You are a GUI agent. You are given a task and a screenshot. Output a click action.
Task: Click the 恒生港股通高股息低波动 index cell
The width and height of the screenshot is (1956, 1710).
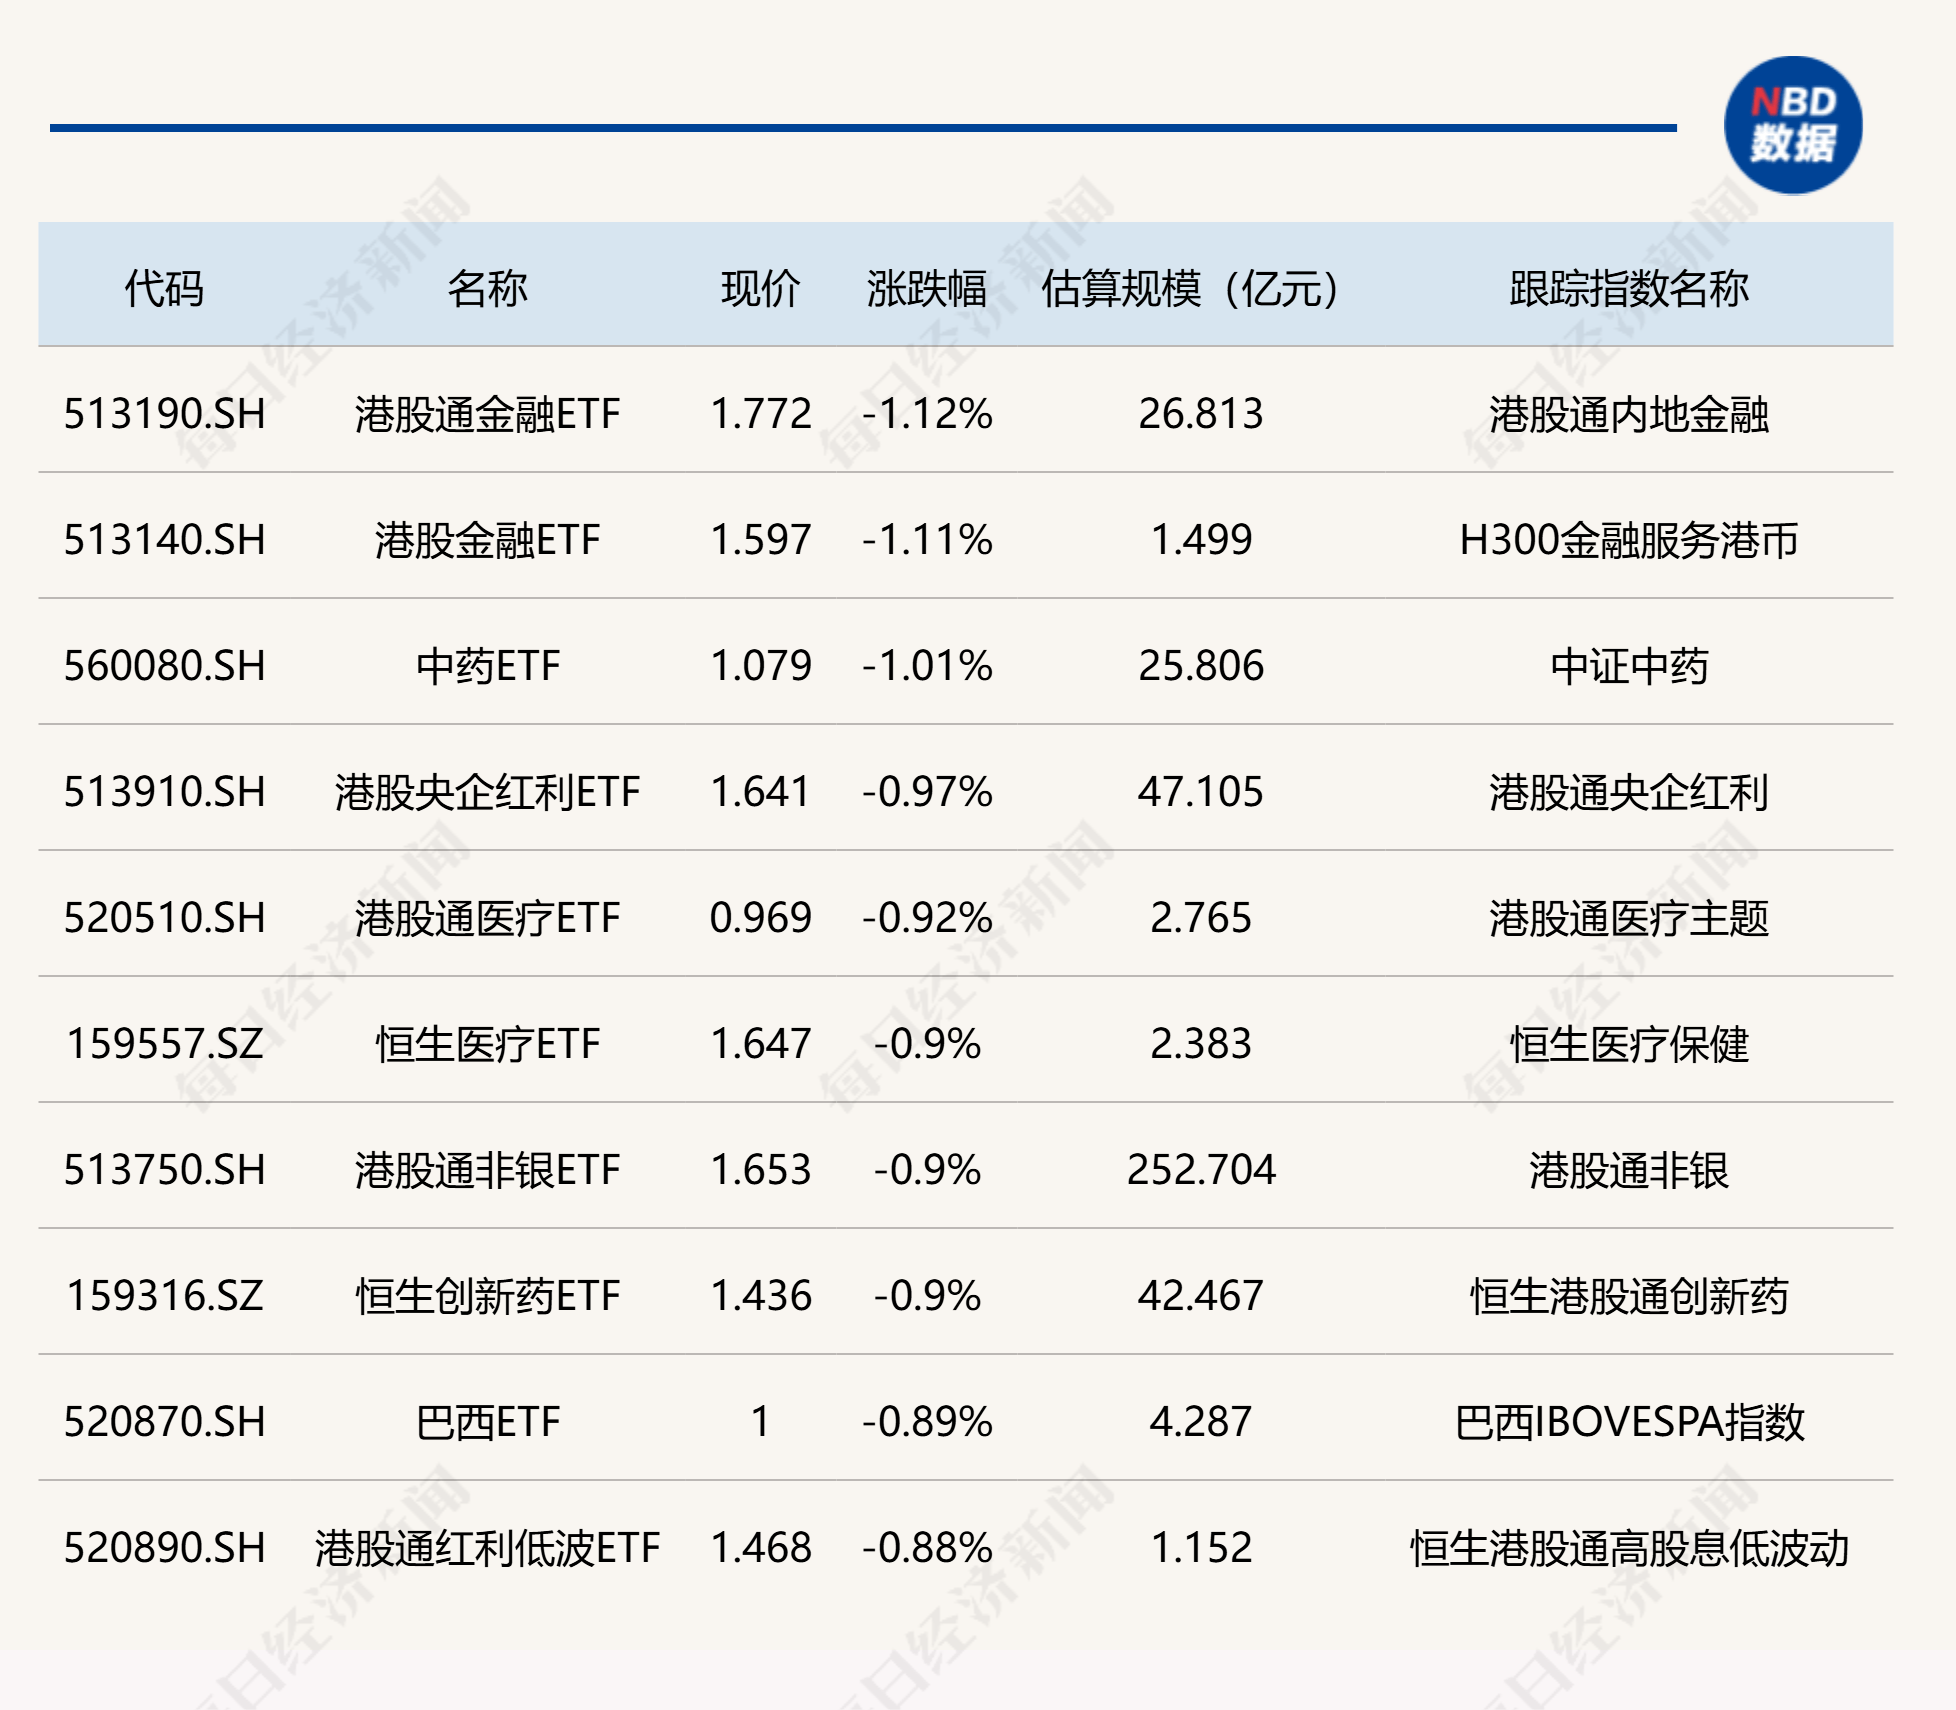point(1629,1548)
